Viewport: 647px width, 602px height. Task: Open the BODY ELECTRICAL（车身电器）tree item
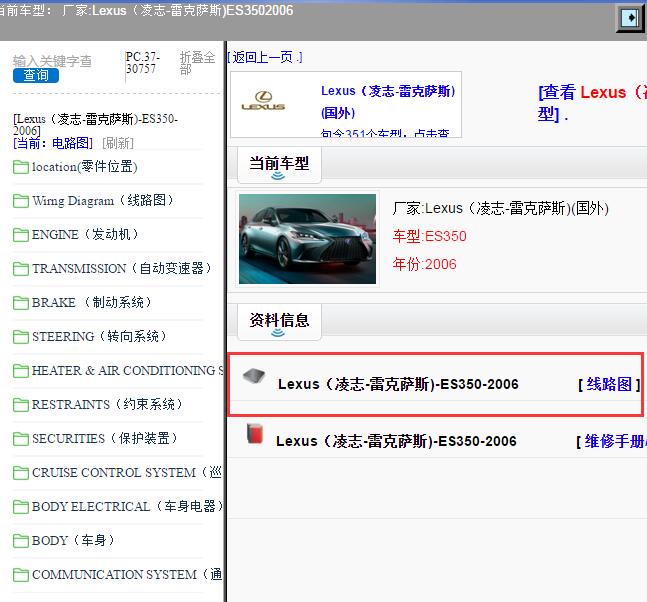128,506
